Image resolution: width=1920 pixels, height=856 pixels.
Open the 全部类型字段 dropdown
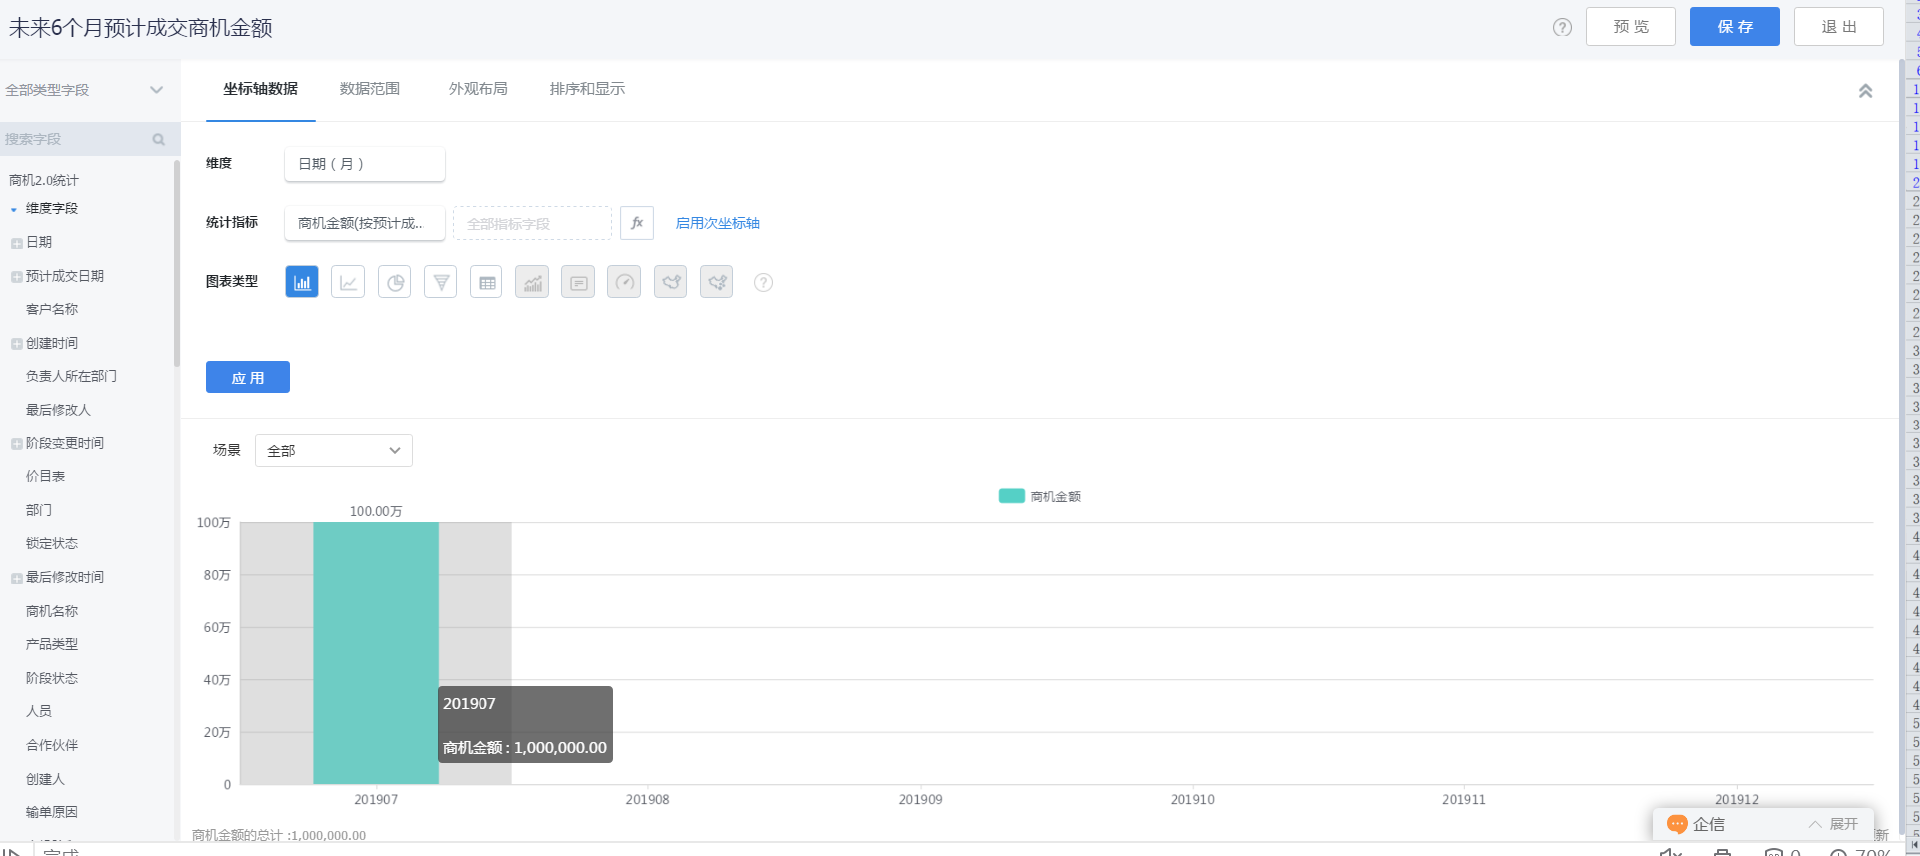point(85,90)
